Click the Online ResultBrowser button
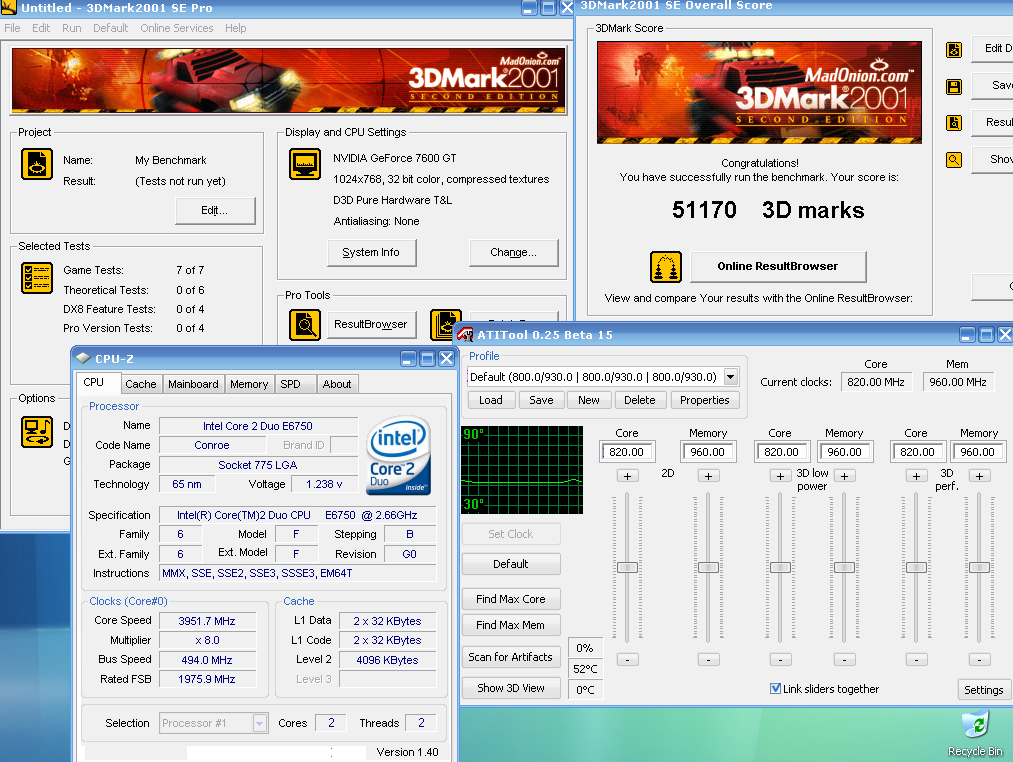Viewport: 1013px width, 762px height. pos(778,266)
